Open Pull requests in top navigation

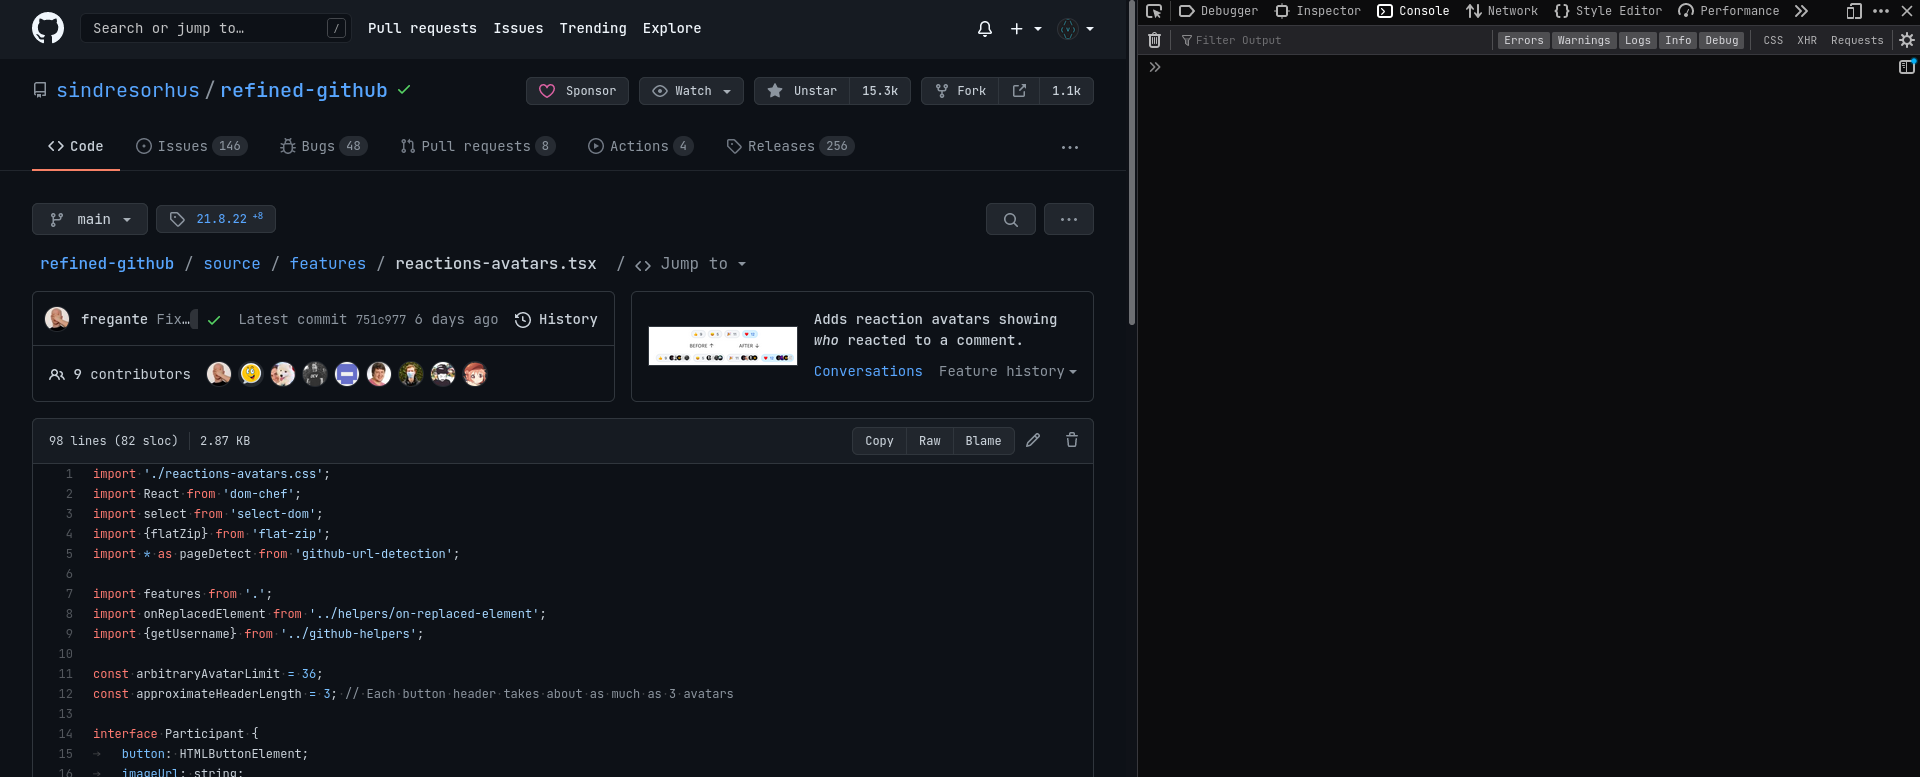point(422,28)
